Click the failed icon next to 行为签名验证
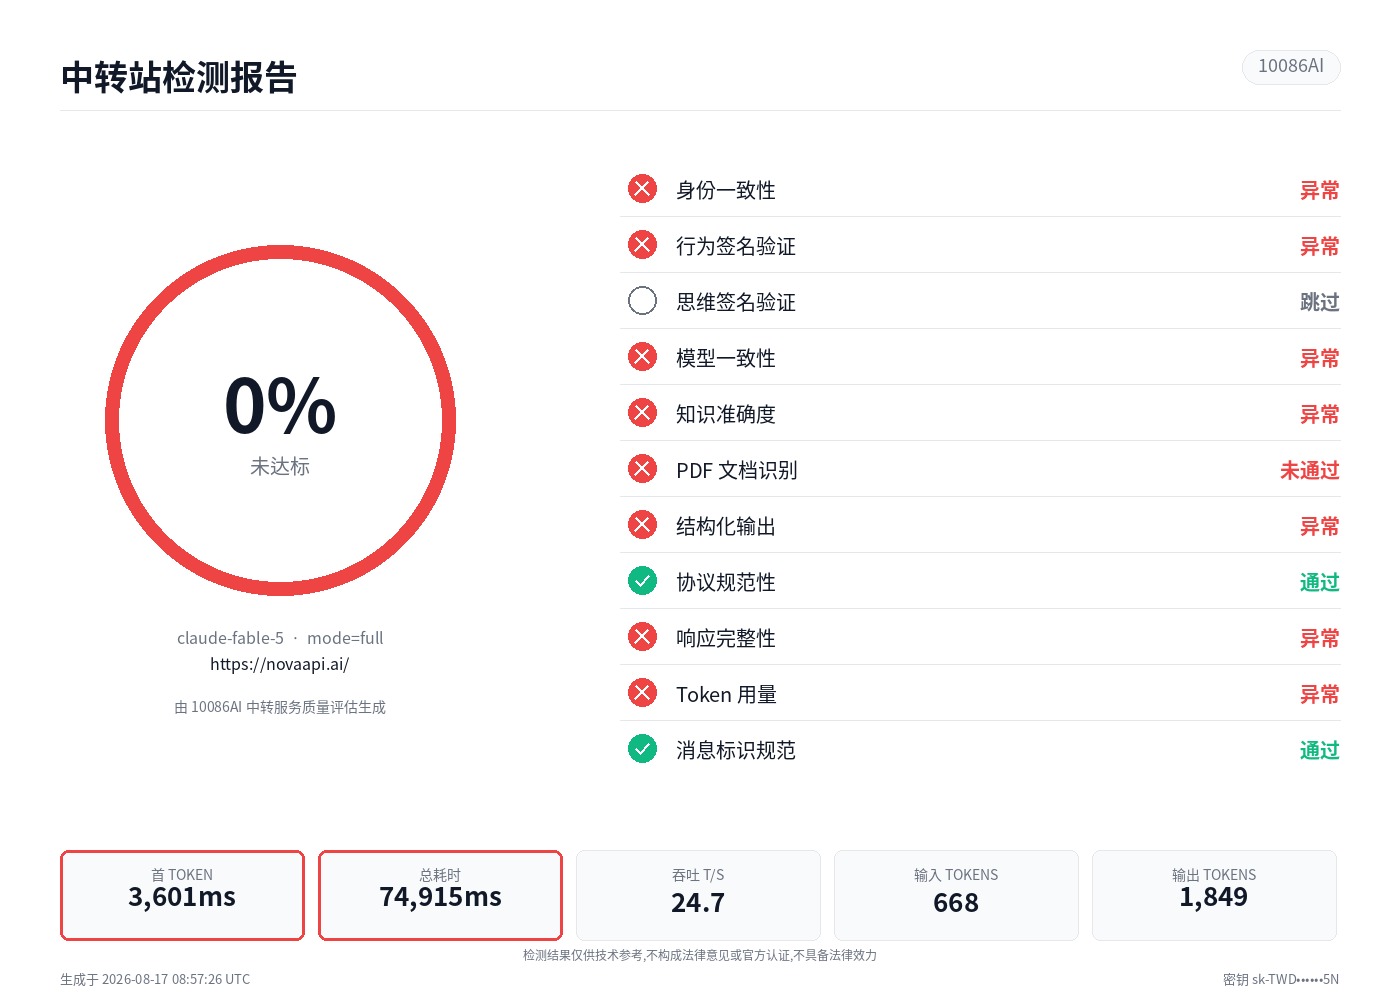The width and height of the screenshot is (1400, 1000). pyautogui.click(x=642, y=245)
